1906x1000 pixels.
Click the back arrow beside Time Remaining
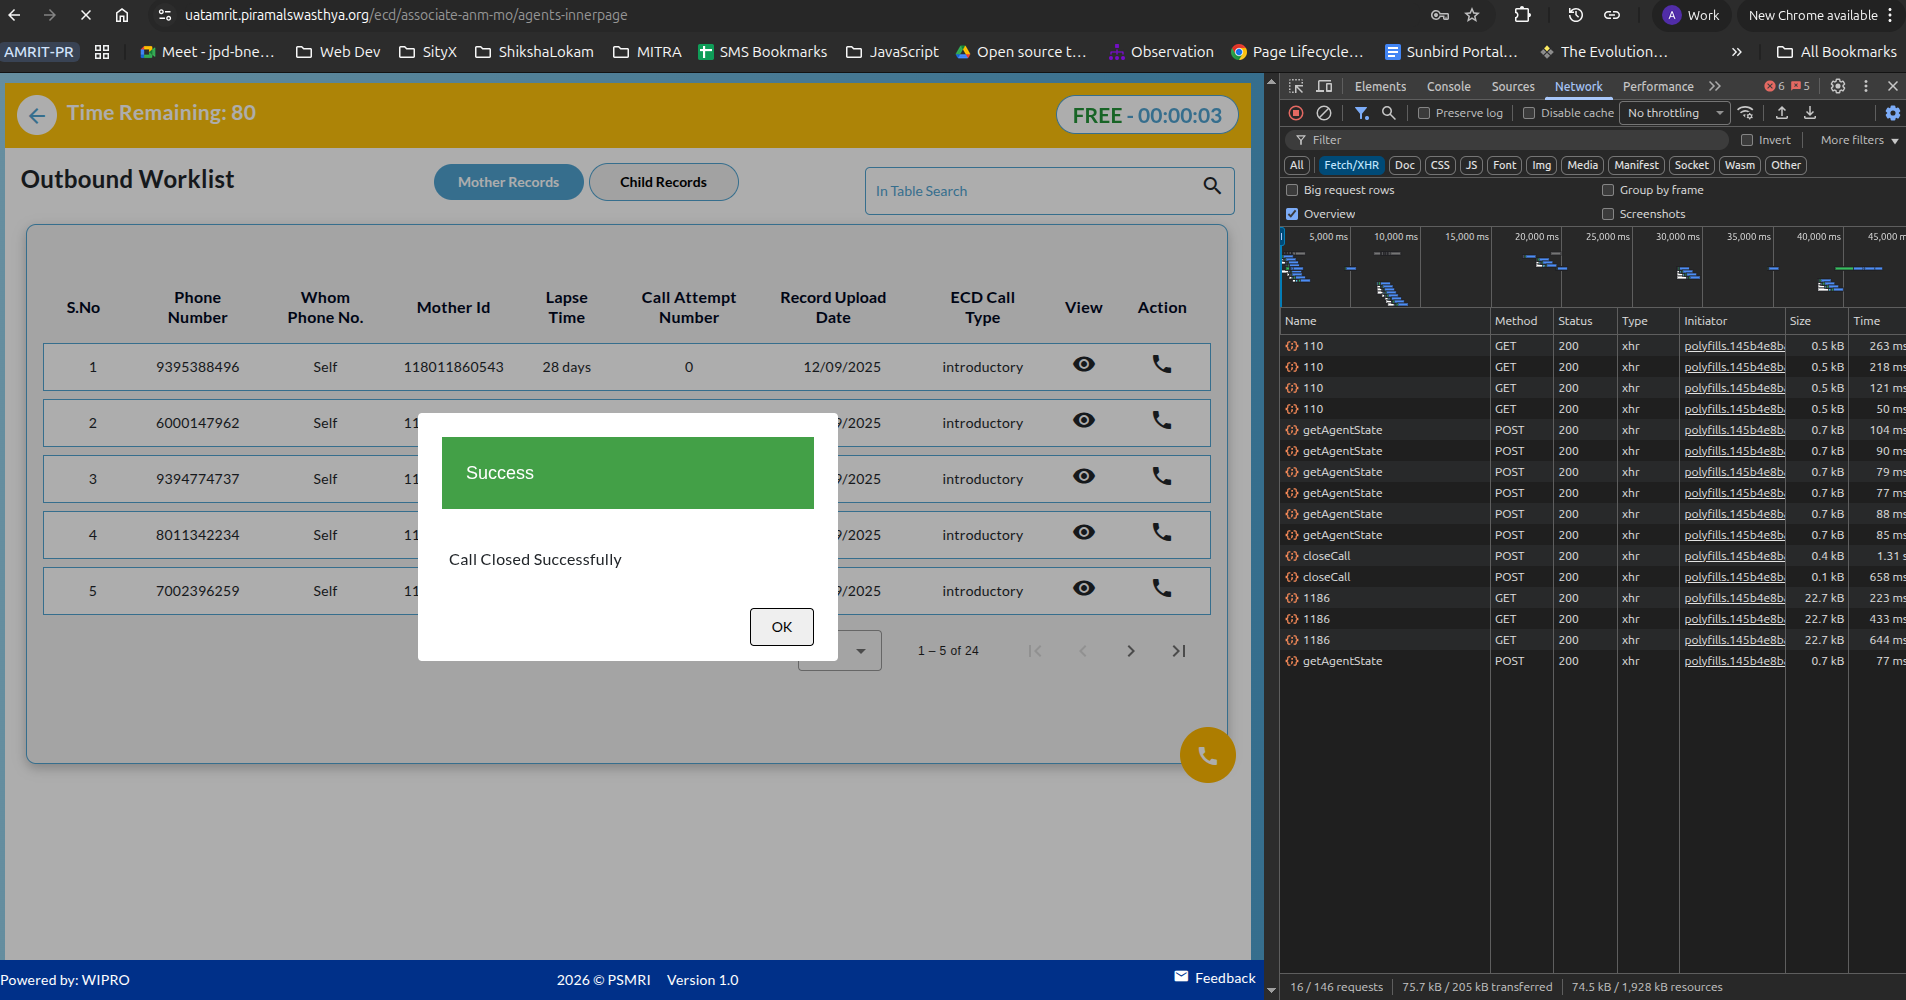[x=37, y=116]
